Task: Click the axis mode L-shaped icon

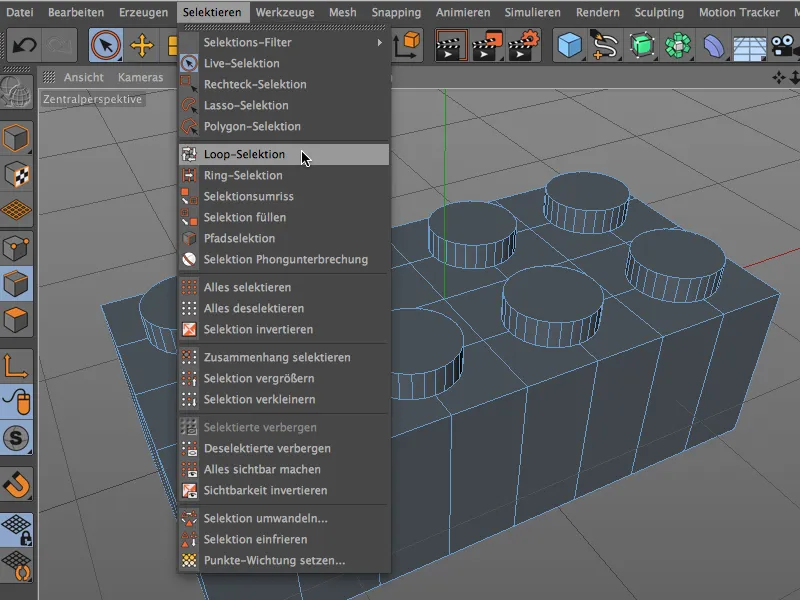Action: pyautogui.click(x=16, y=365)
